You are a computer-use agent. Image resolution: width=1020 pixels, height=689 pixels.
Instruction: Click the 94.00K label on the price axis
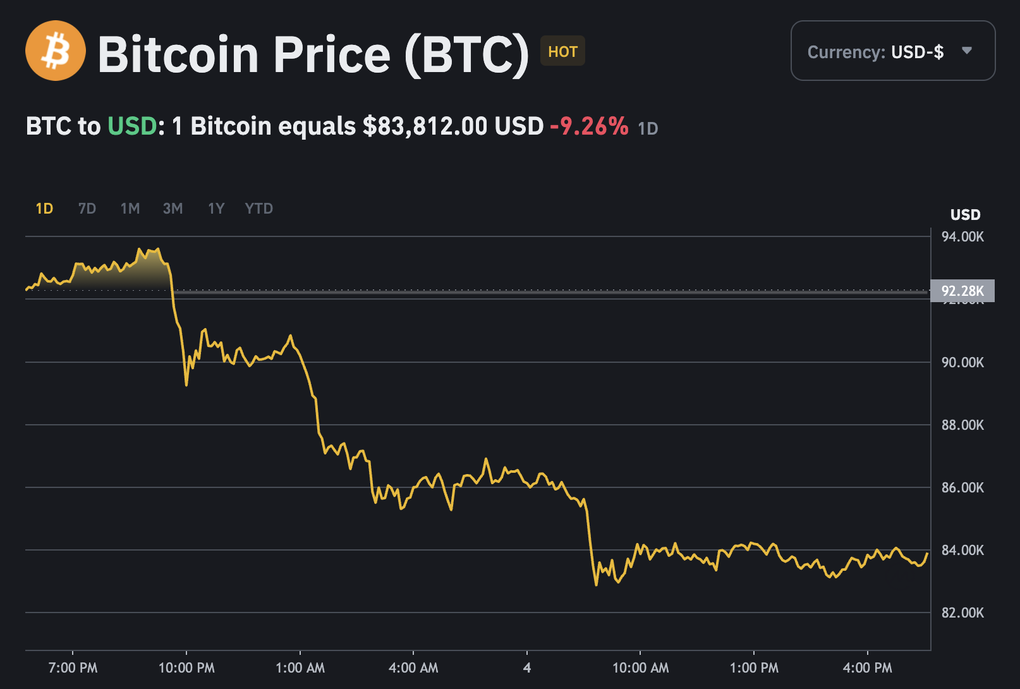tap(963, 237)
